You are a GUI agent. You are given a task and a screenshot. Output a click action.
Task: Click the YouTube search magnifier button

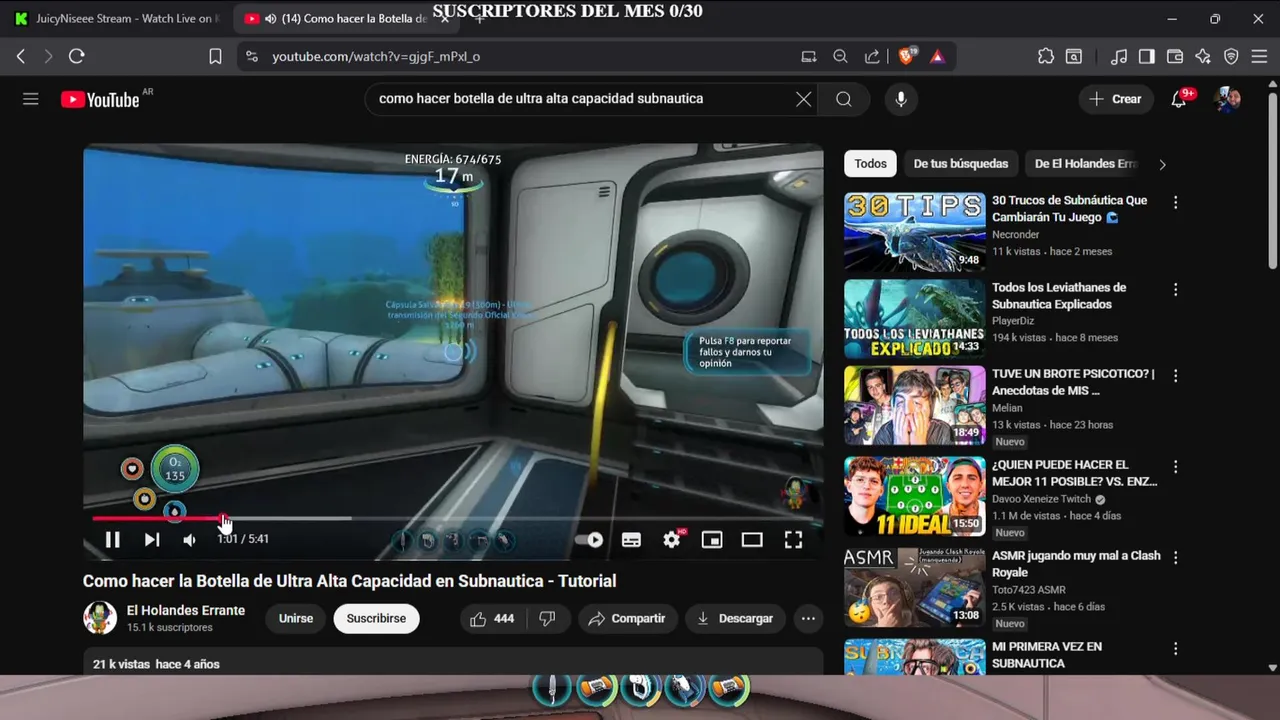tap(844, 99)
